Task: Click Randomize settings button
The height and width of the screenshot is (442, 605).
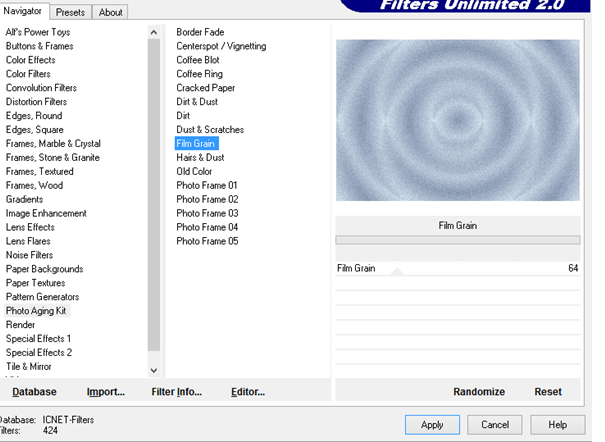Action: point(479,392)
